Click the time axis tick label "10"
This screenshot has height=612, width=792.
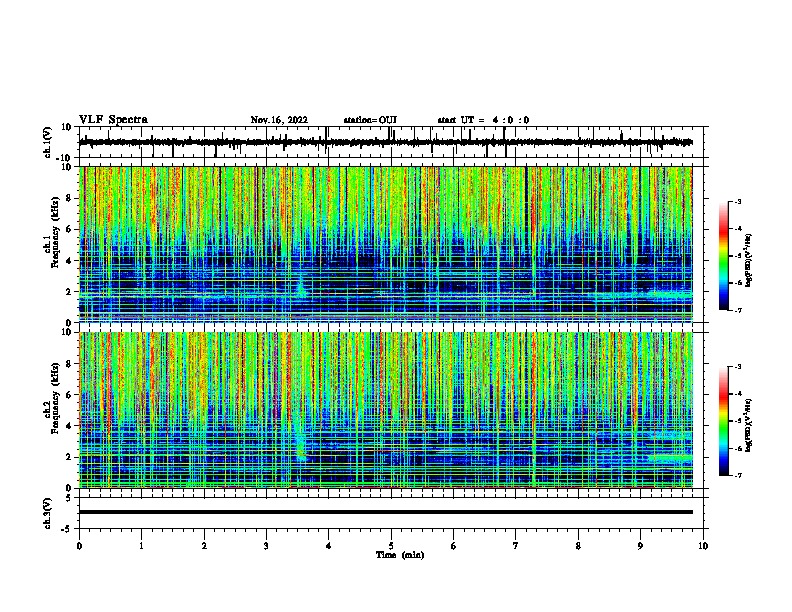point(703,546)
